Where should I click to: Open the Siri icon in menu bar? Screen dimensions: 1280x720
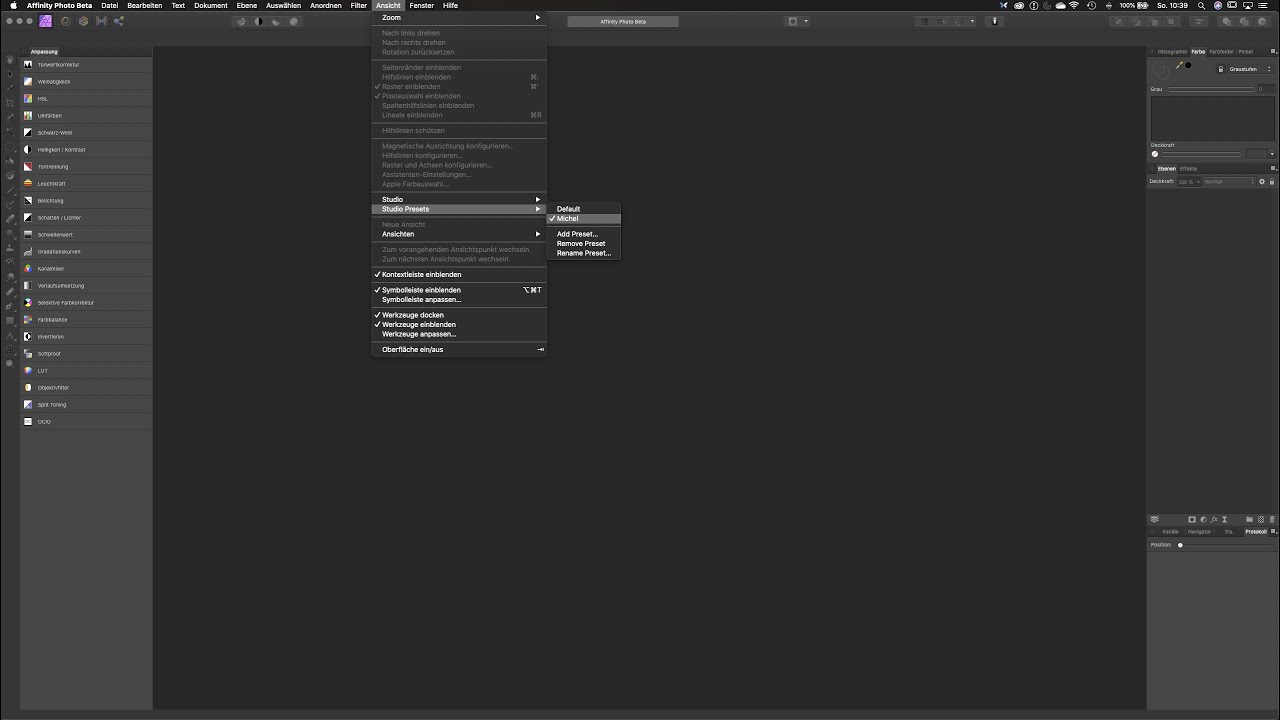(x=1217, y=5)
